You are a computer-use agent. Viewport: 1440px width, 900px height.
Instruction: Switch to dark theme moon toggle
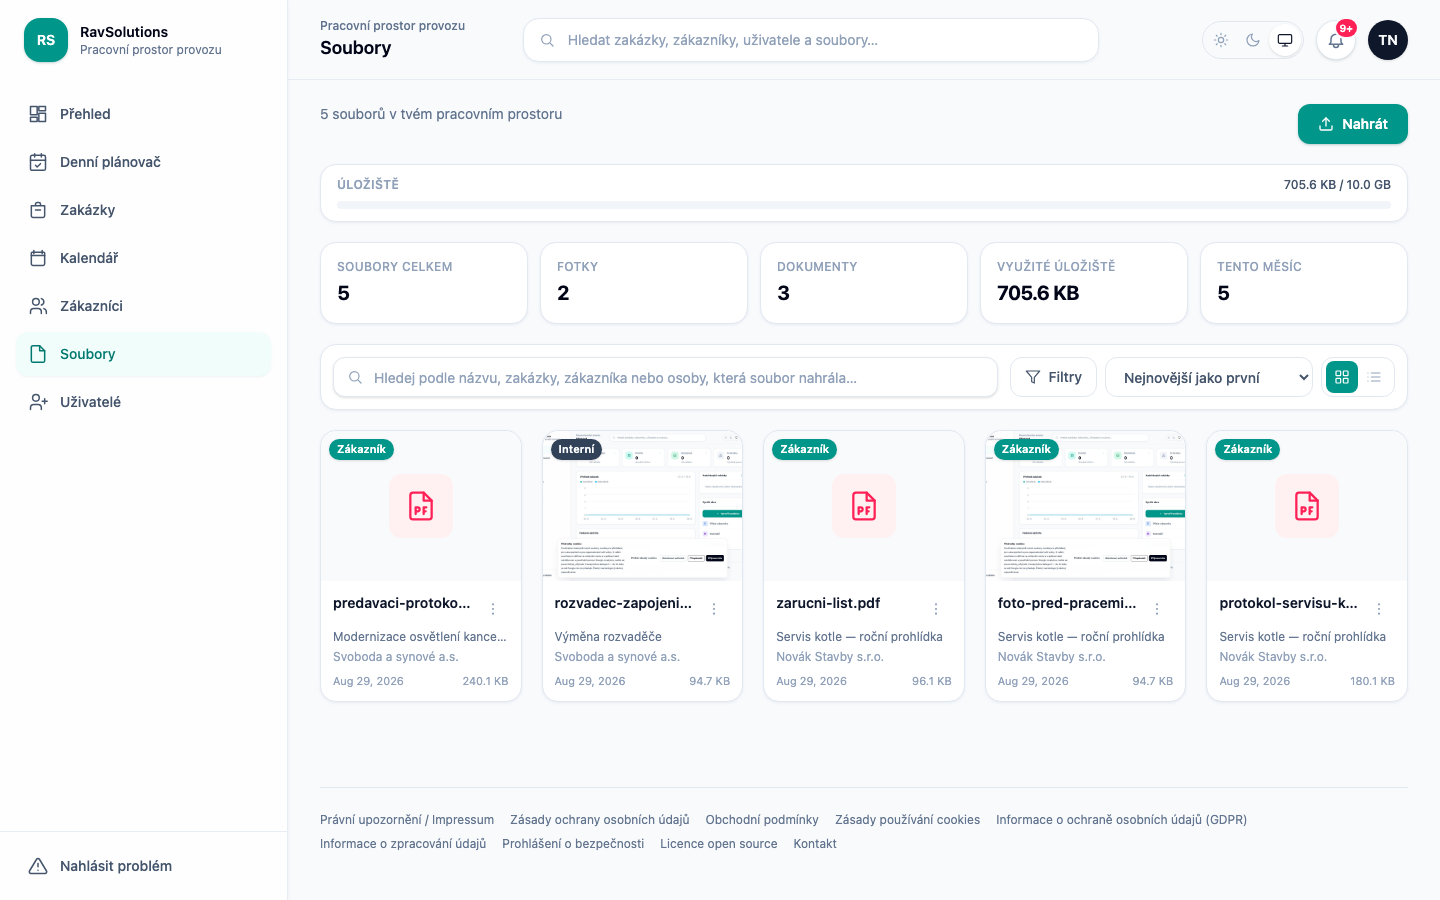1253,40
